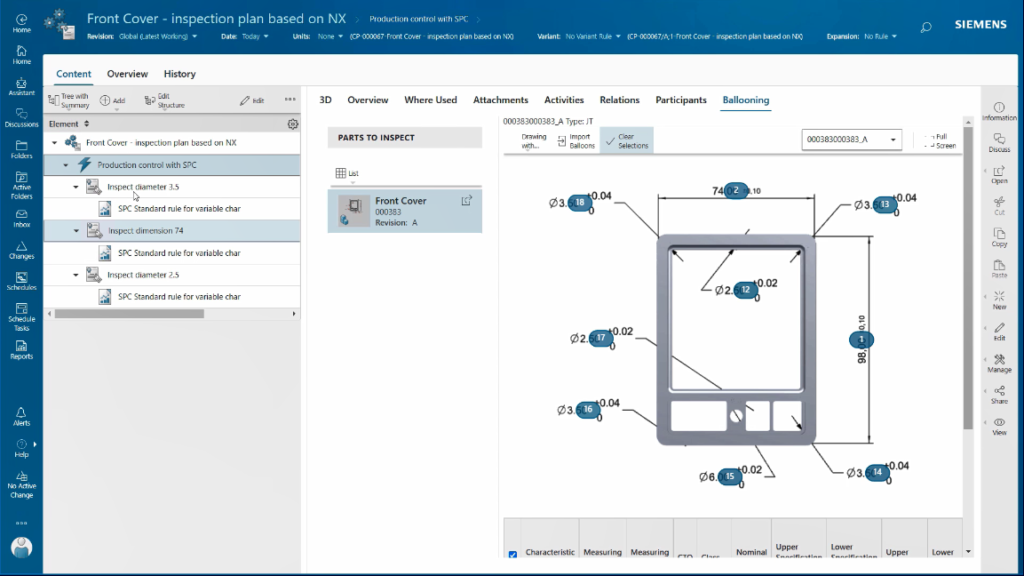Toggle Full Screen mode
Image resolution: width=1024 pixels, height=576 pixels.
coord(940,141)
